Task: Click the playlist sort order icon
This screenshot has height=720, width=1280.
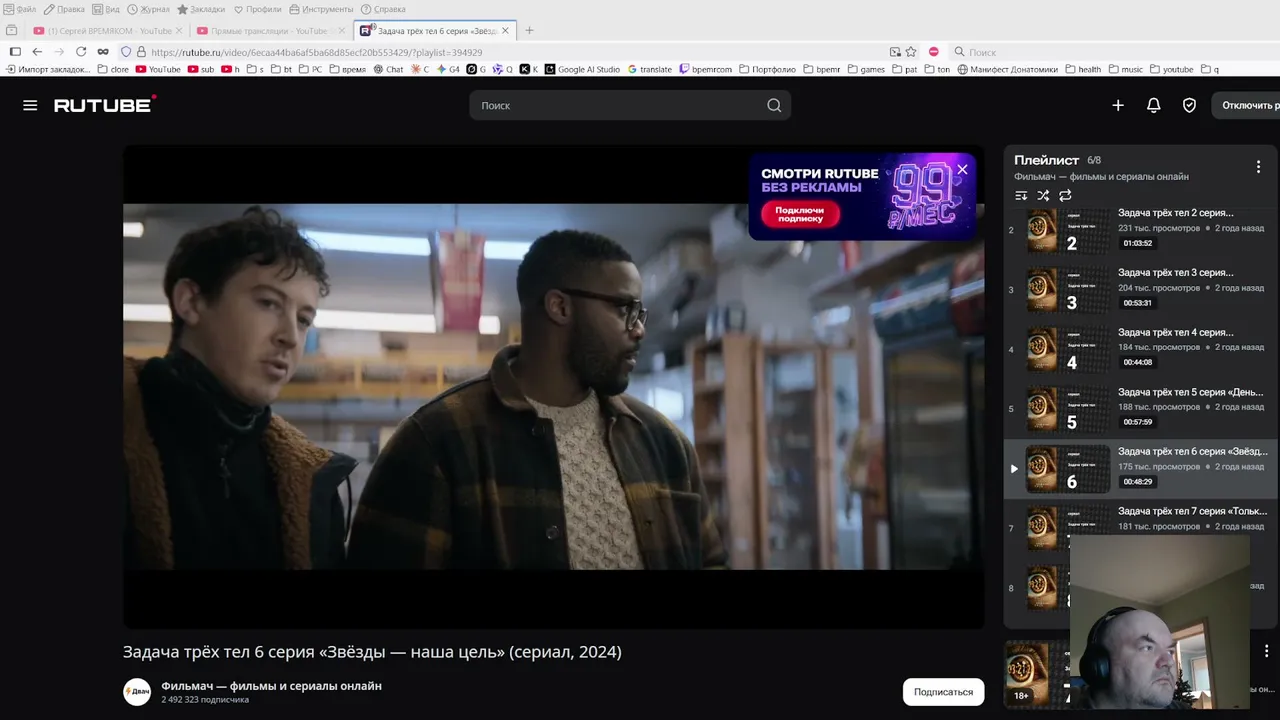Action: click(x=1021, y=196)
